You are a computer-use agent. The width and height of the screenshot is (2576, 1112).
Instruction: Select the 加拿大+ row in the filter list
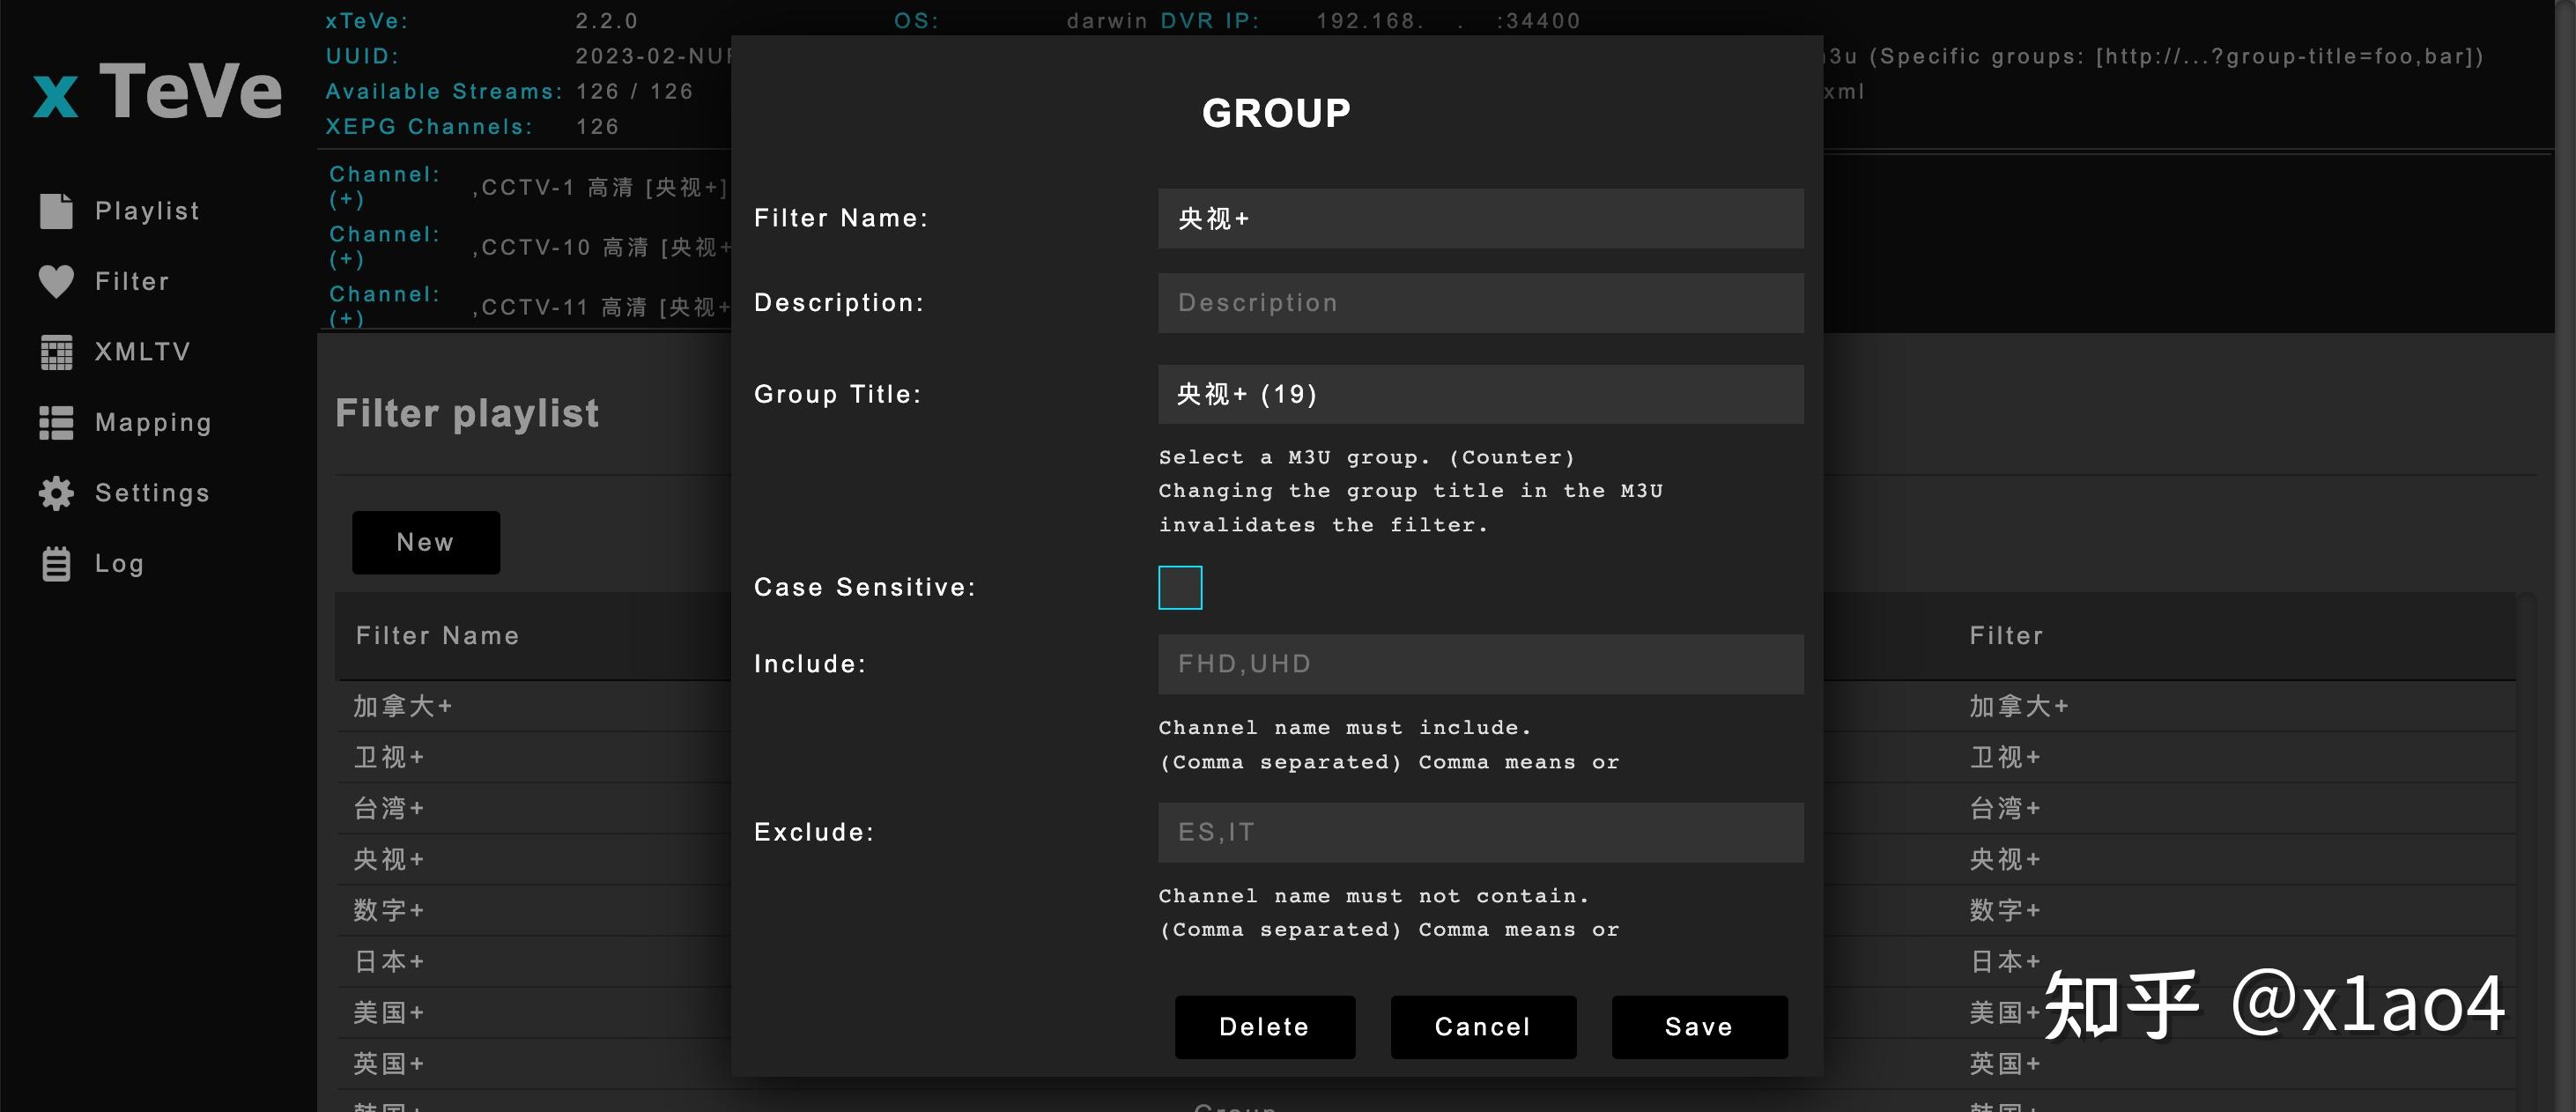click(402, 705)
